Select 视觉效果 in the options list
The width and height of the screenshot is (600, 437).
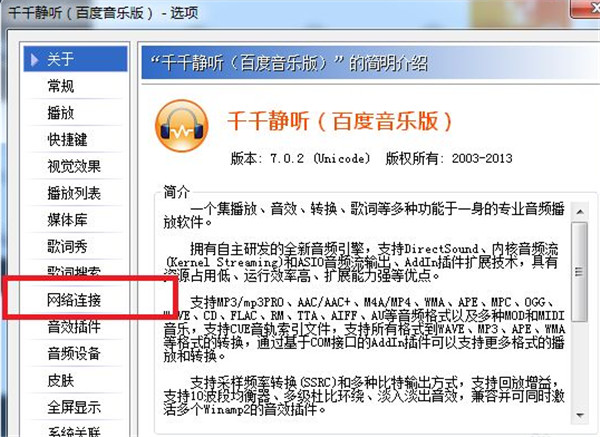pyautogui.click(x=75, y=166)
